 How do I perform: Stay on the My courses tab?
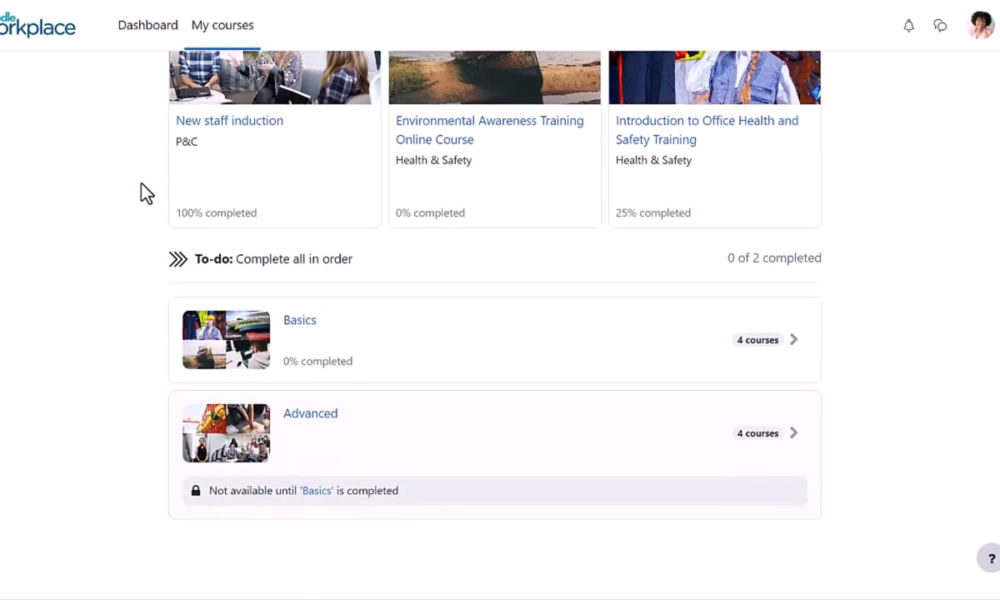point(222,25)
